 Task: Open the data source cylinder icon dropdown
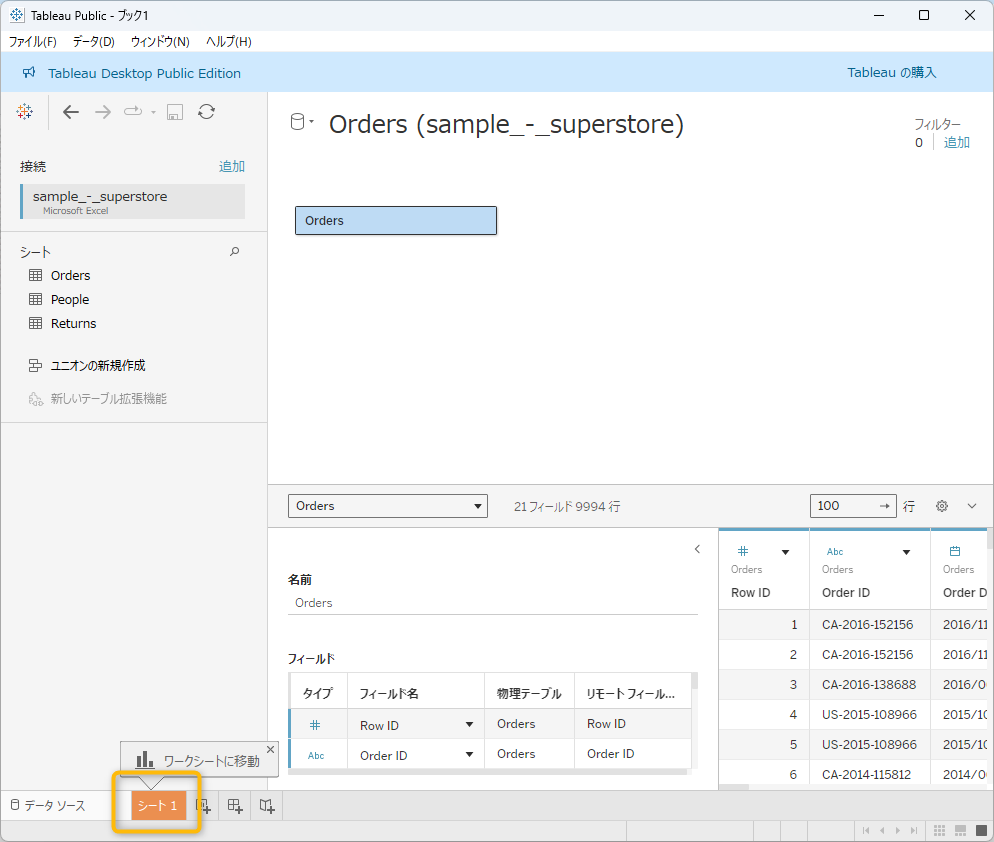click(301, 123)
